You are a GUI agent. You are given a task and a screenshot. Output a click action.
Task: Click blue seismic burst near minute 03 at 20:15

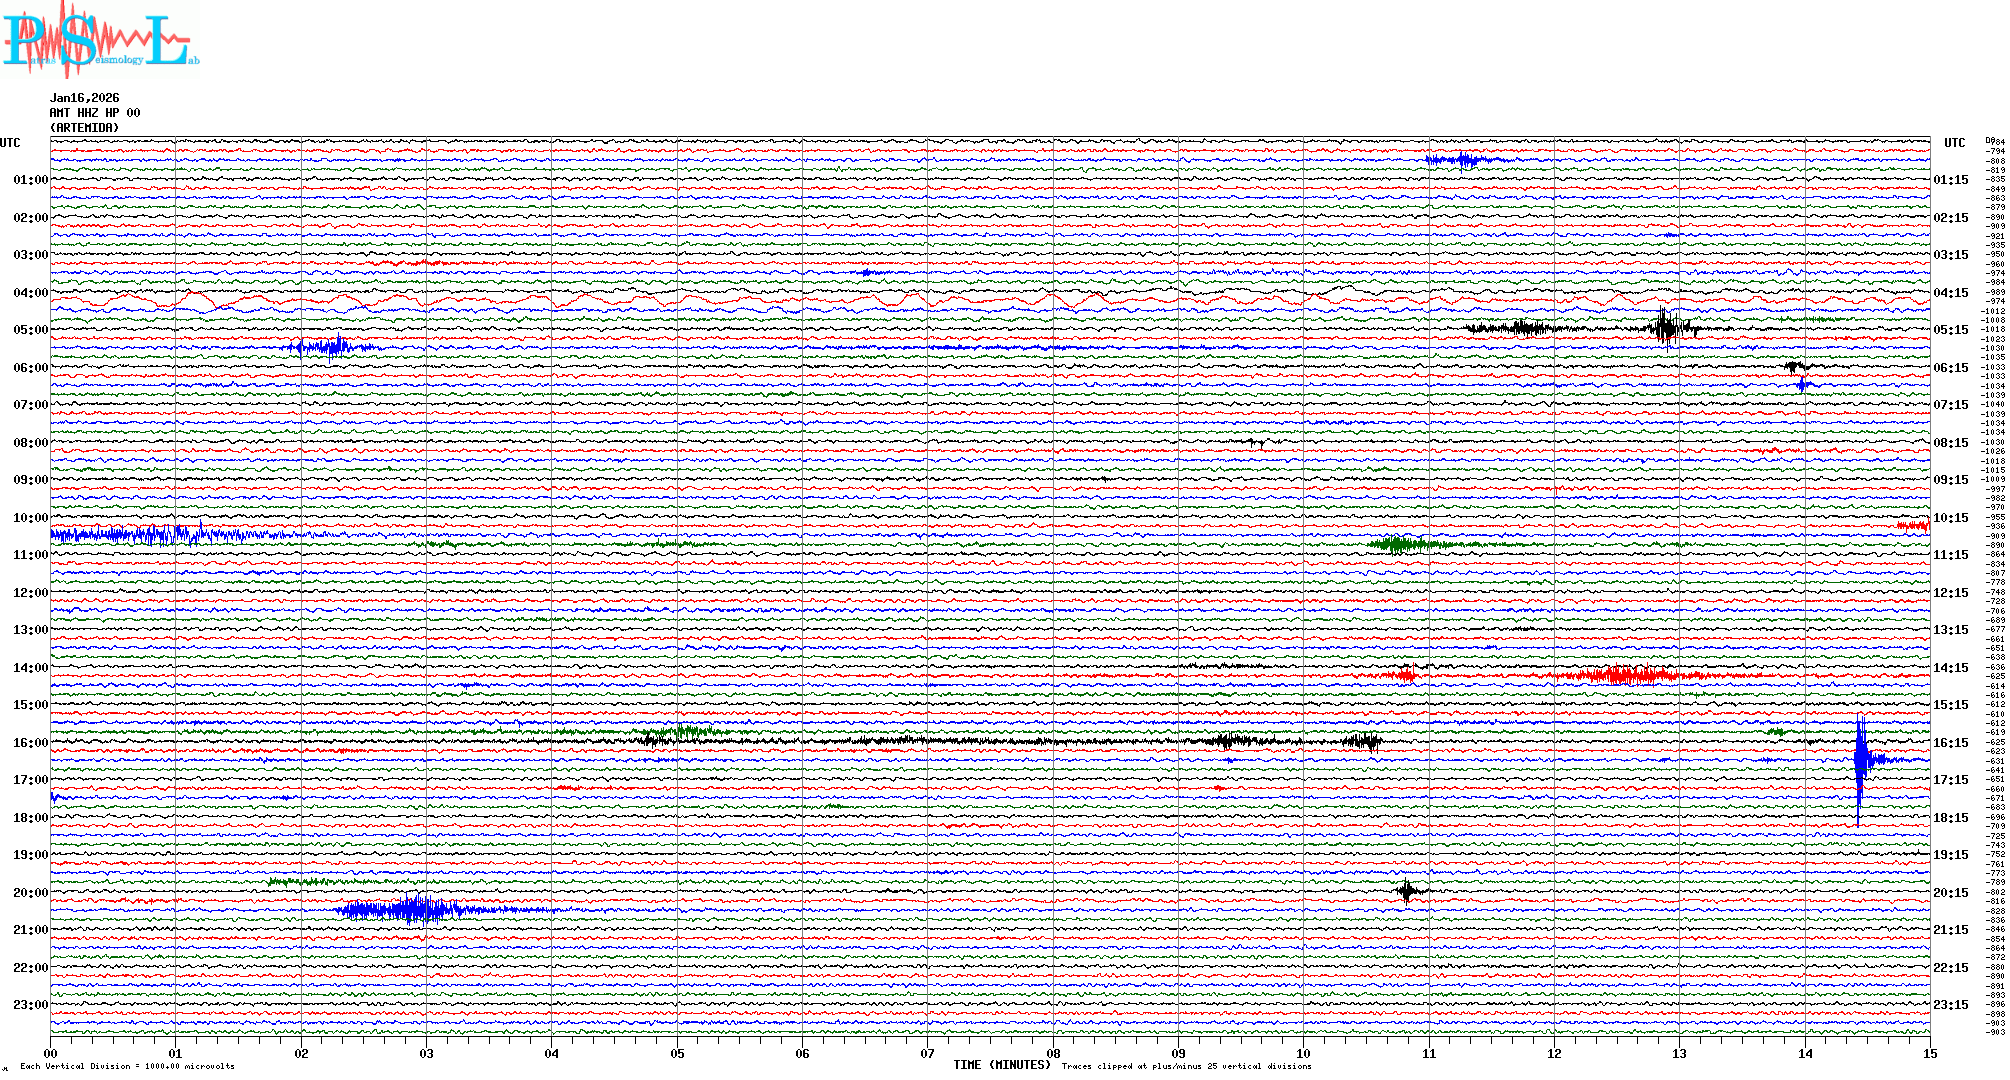415,909
